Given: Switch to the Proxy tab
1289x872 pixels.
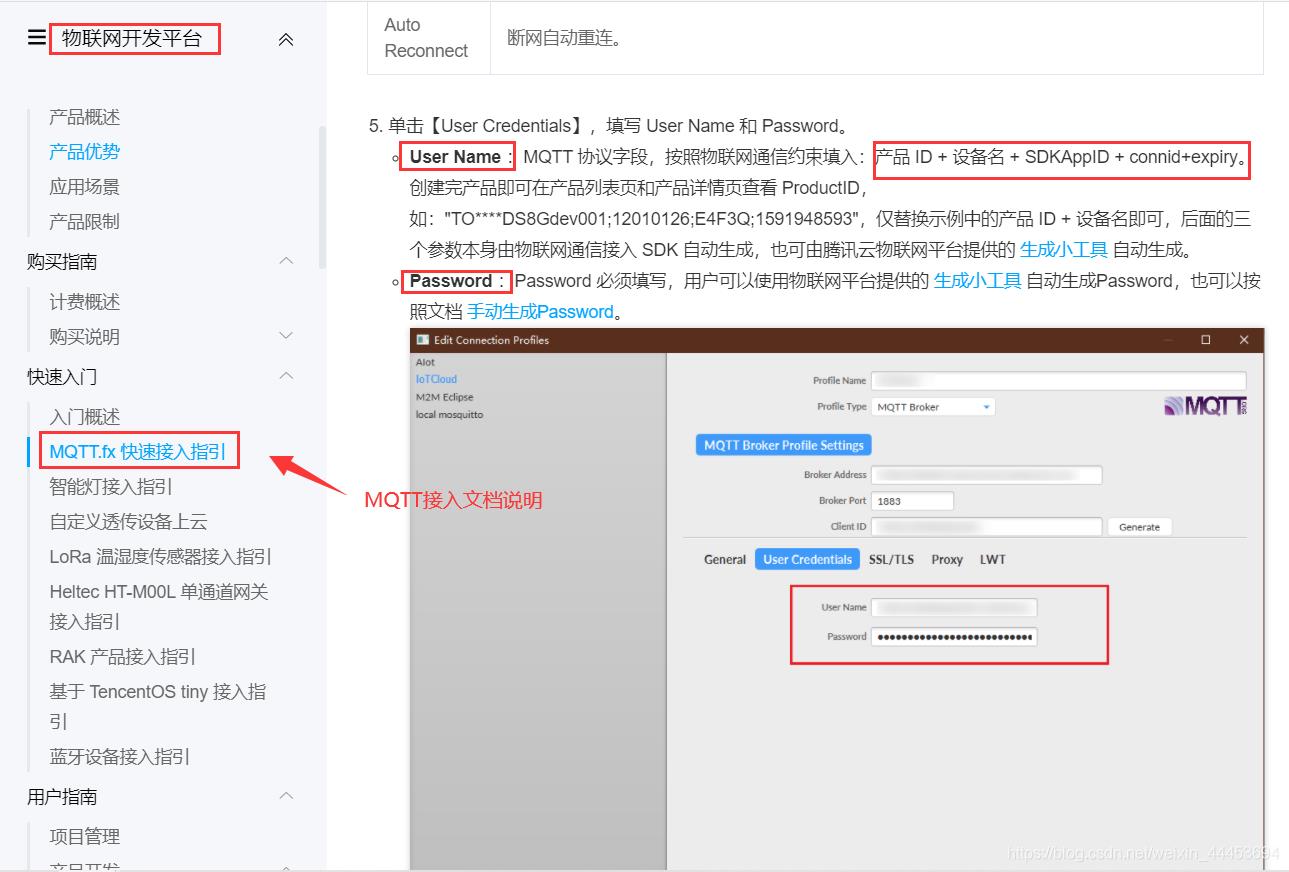Looking at the screenshot, I should 947,560.
